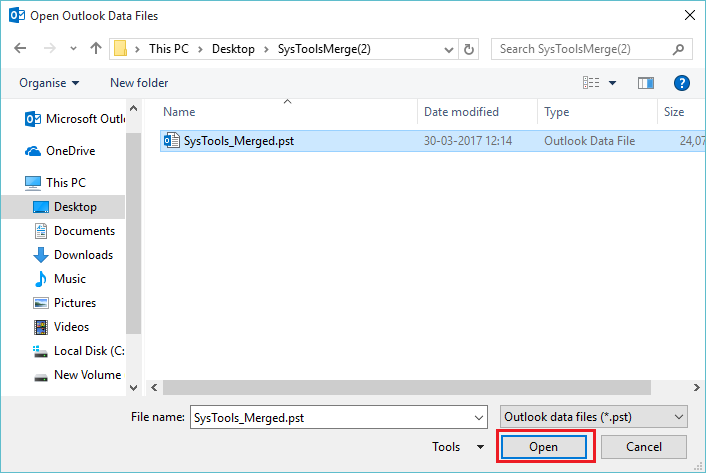This screenshot has width=706, height=473.
Task: Click the horizontal scrollbar left arrow
Action: click(x=154, y=387)
